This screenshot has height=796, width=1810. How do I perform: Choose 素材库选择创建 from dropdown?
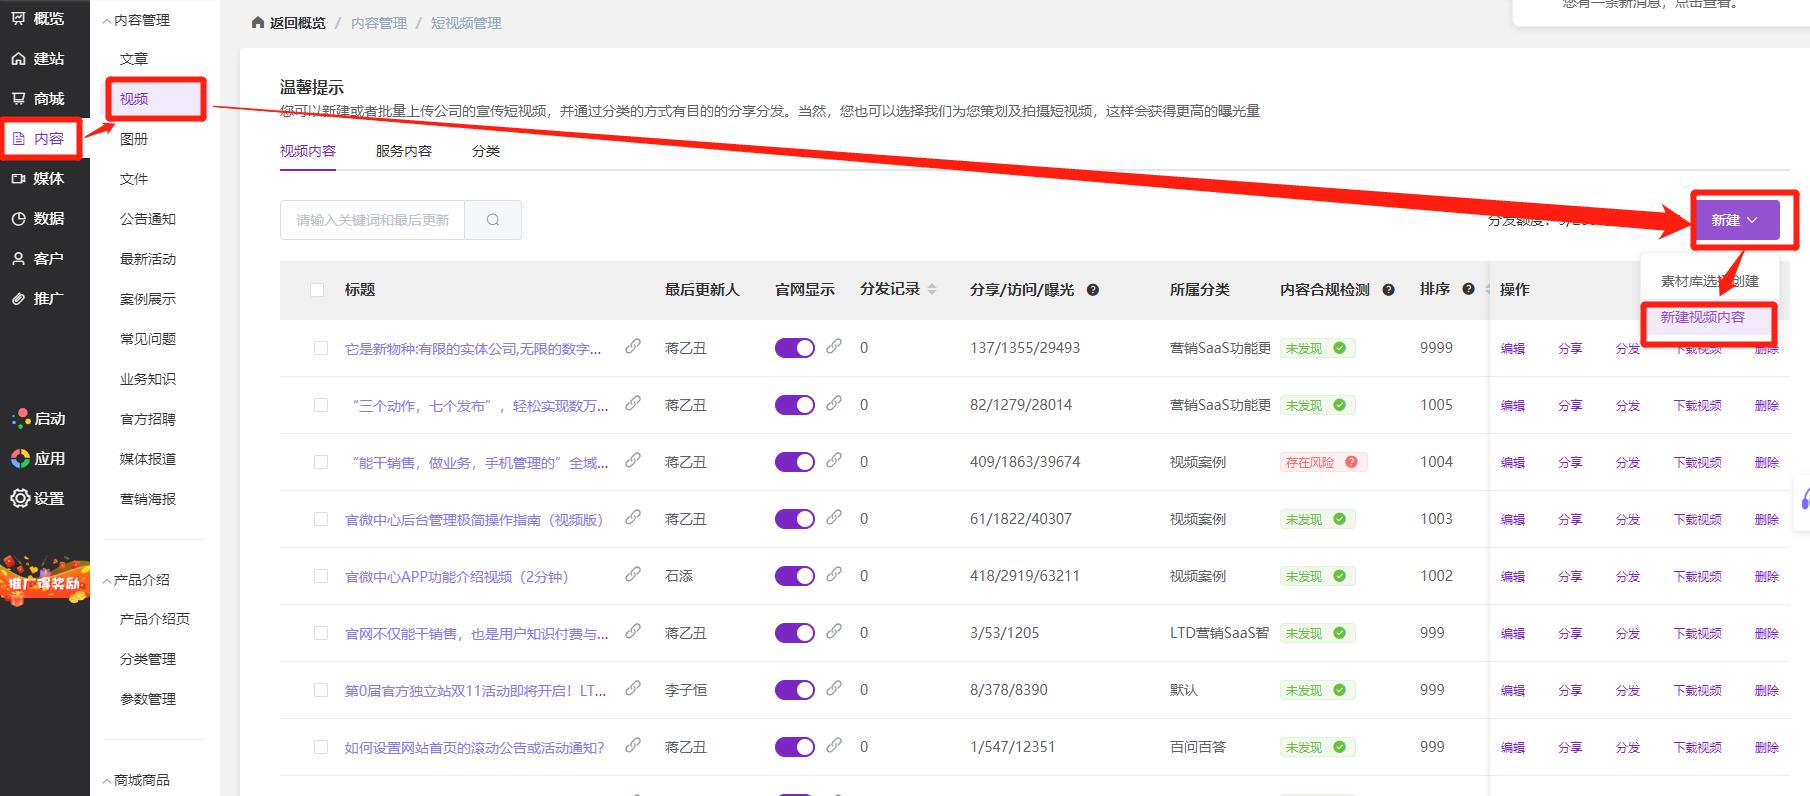1710,281
